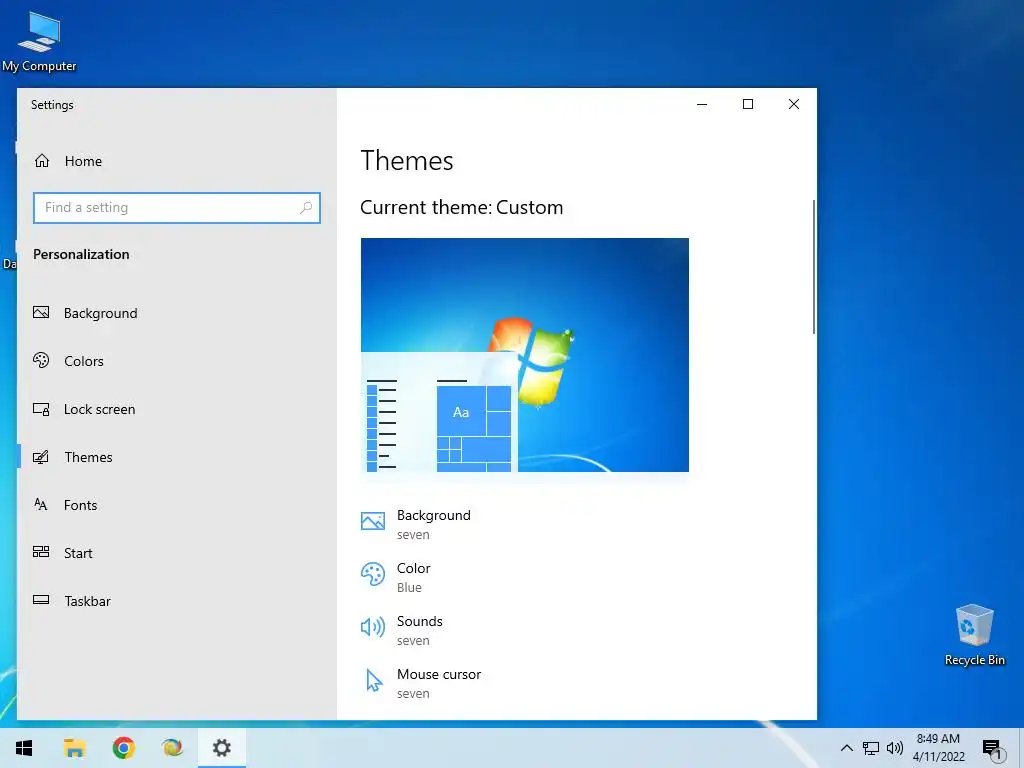The image size is (1024, 768).
Task: Click the Start tiles icon
Action: [41, 552]
